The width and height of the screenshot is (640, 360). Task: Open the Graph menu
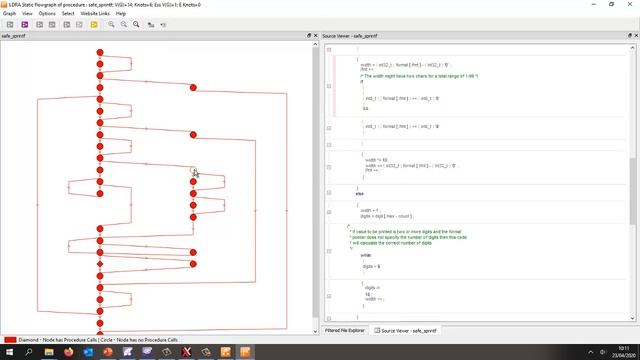pos(9,13)
